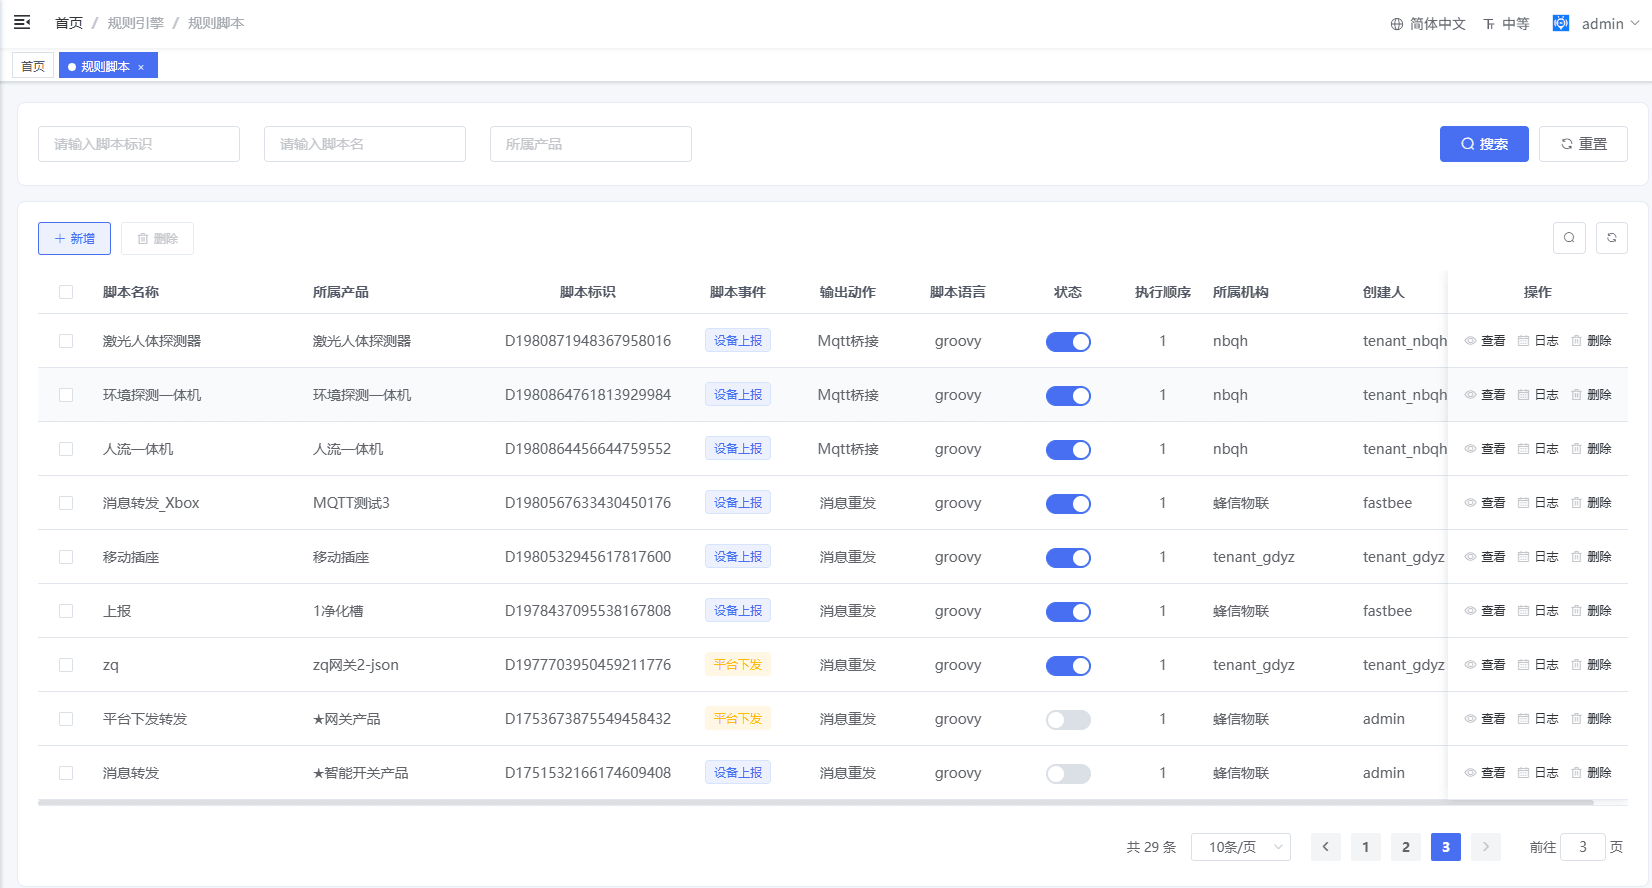The width and height of the screenshot is (1652, 888).
Task: Enable the 消息转发 status switch
Action: pos(1068,774)
